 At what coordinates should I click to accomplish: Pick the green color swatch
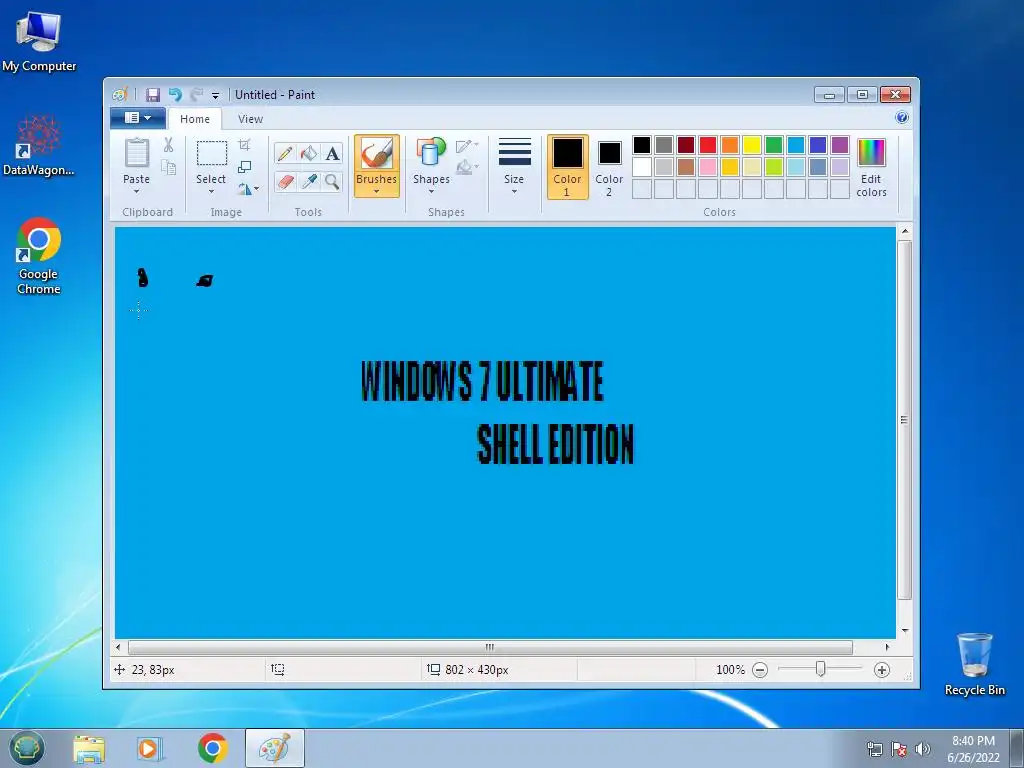tap(774, 145)
